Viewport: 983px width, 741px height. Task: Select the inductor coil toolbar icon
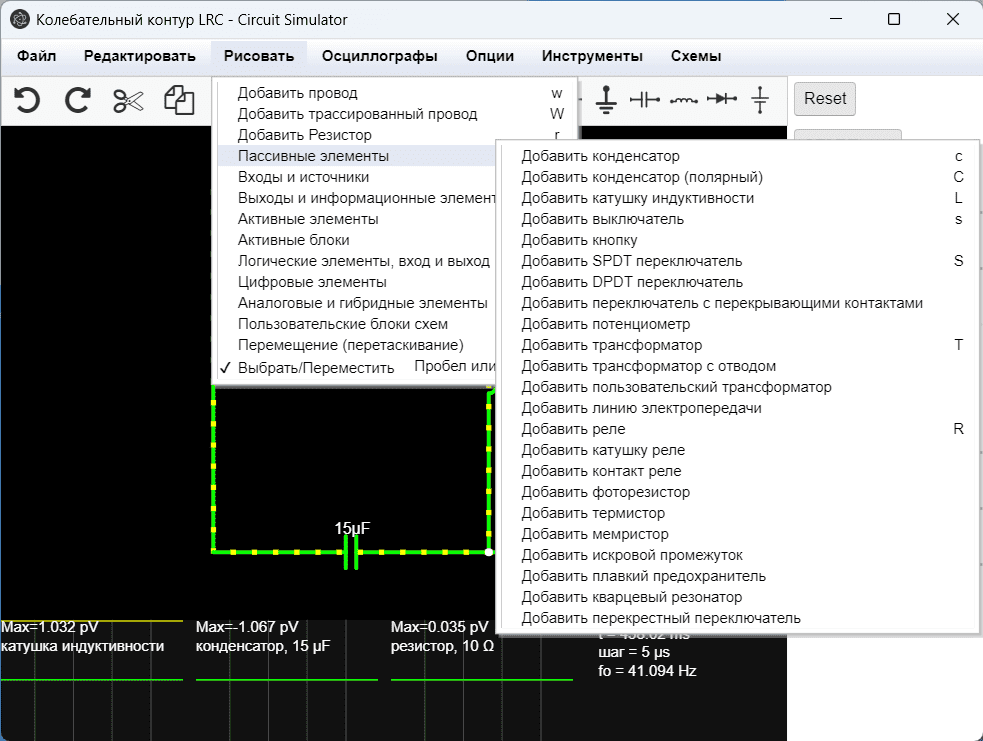[683, 100]
